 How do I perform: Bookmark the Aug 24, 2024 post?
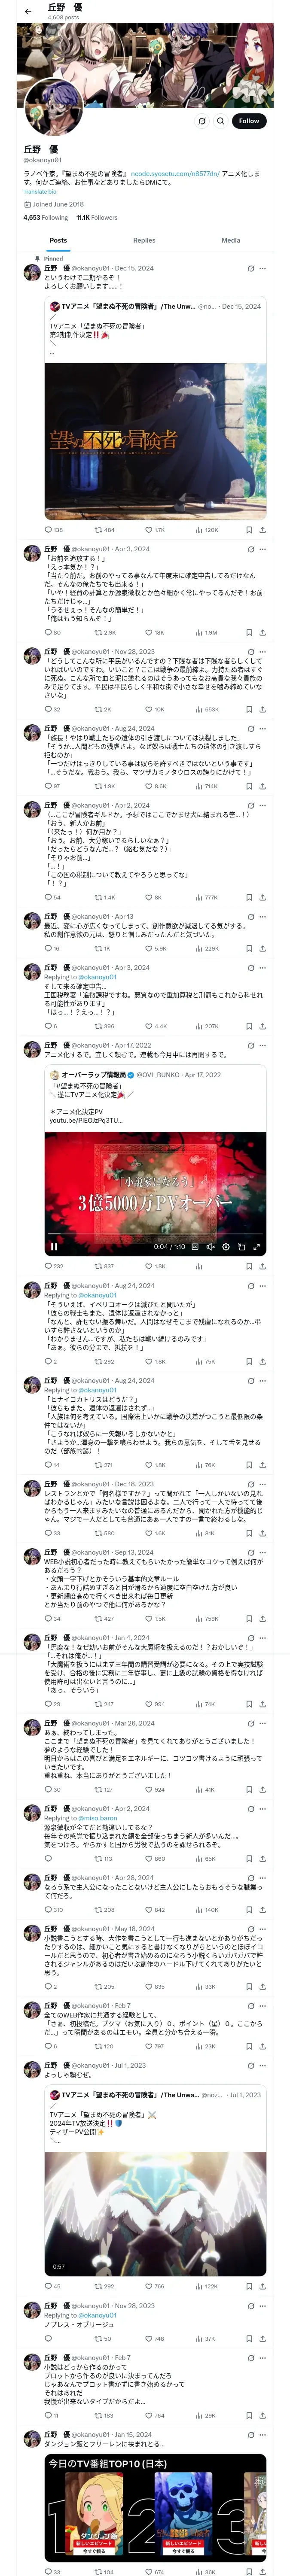tap(249, 786)
